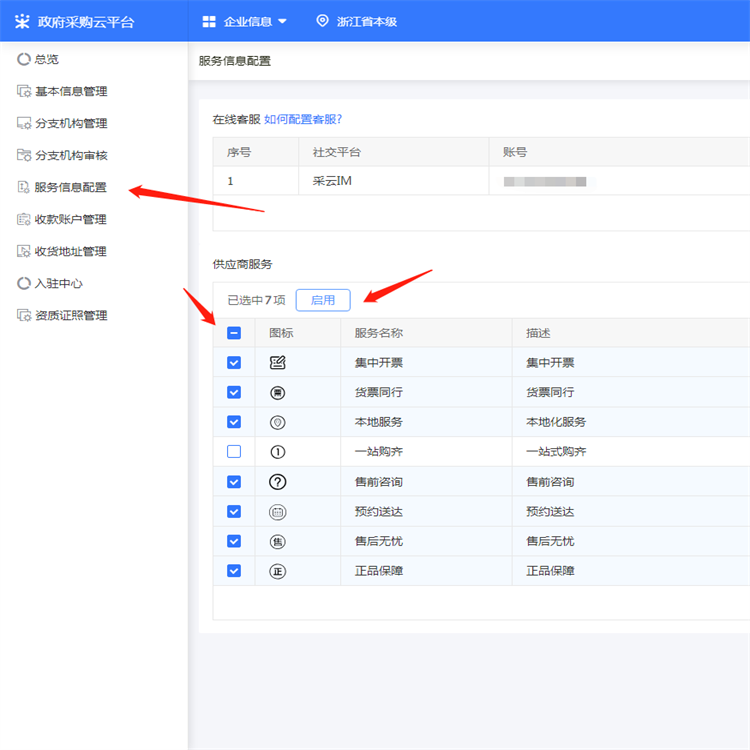750x750 pixels.
Task: Click the 本地服务 location icon
Action: pos(278,422)
